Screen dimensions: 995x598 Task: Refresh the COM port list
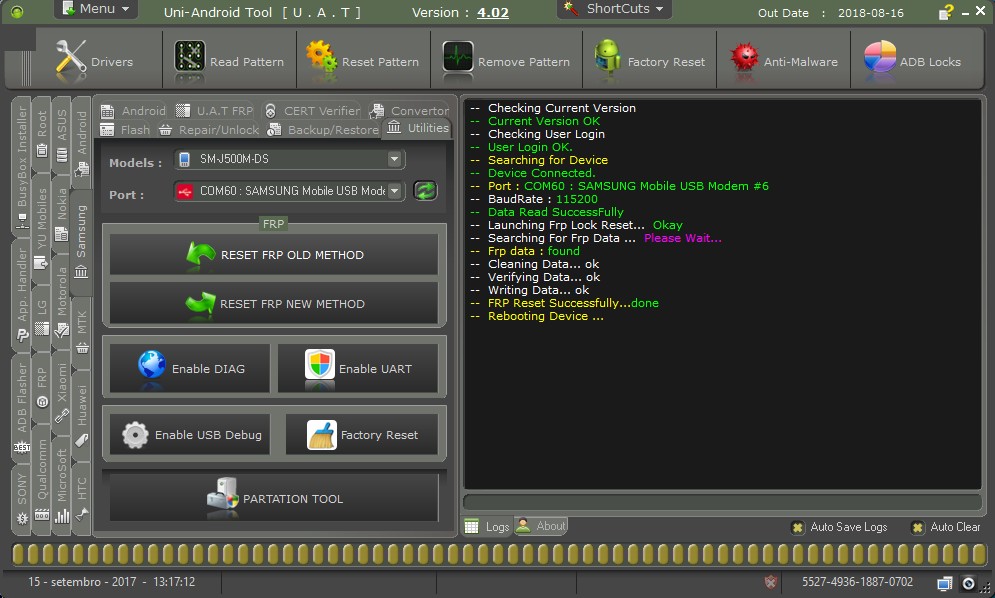(x=425, y=190)
